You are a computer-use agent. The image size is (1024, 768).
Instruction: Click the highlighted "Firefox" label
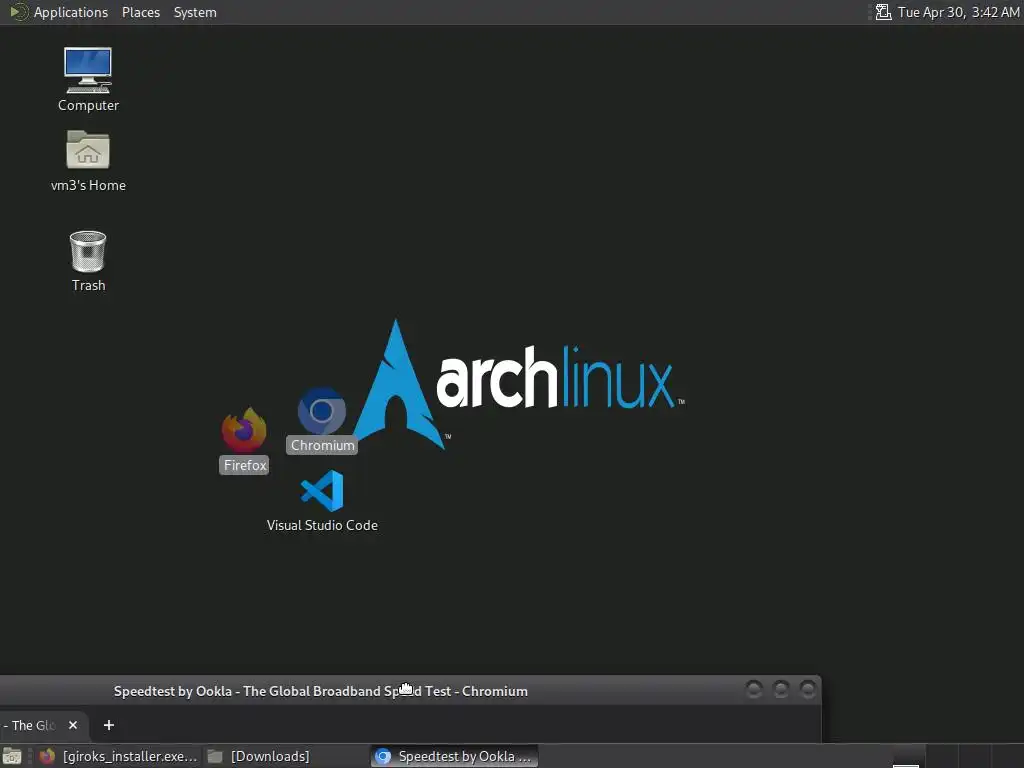(244, 465)
